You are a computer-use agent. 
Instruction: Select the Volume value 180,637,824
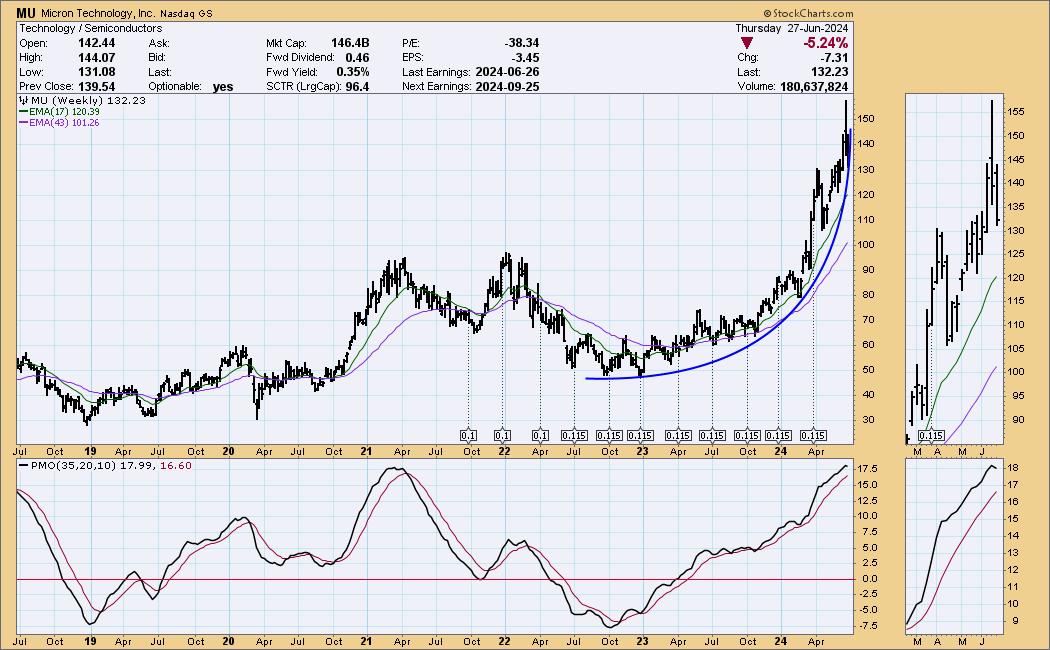[x=814, y=86]
